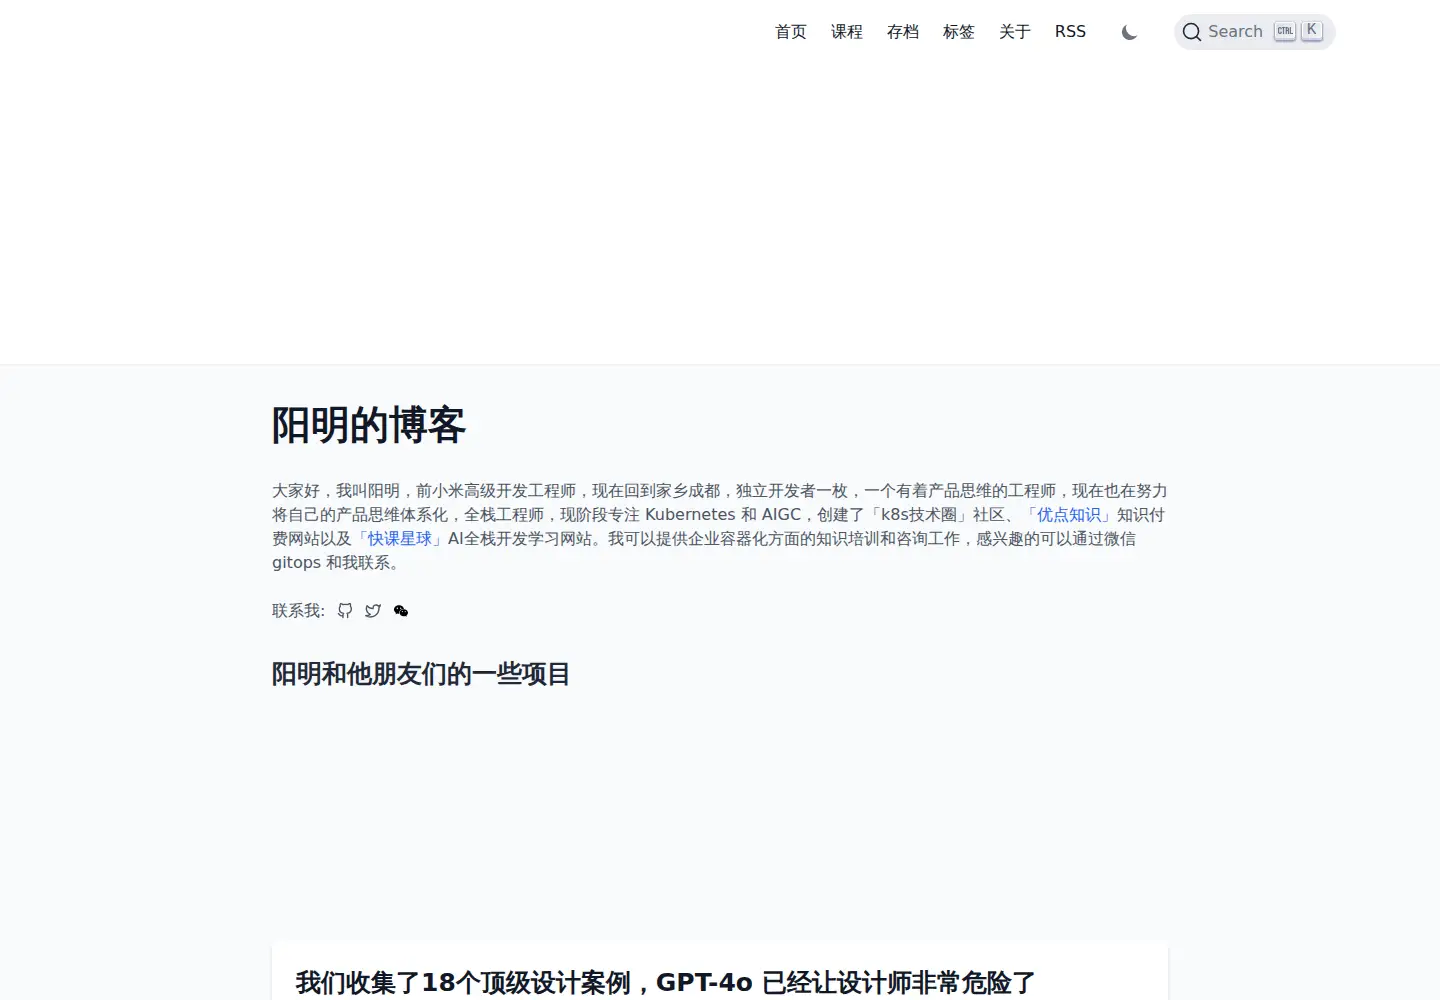Follow the 快课星球 link
The image size is (1440, 1000).
(x=400, y=539)
